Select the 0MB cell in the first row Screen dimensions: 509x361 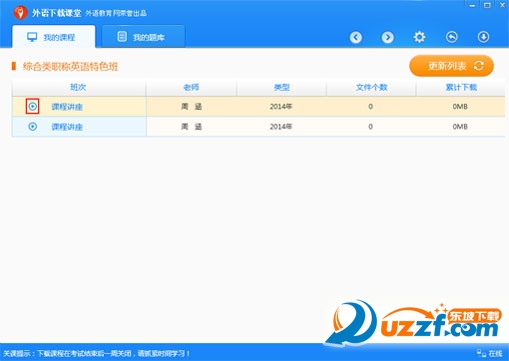coord(460,107)
